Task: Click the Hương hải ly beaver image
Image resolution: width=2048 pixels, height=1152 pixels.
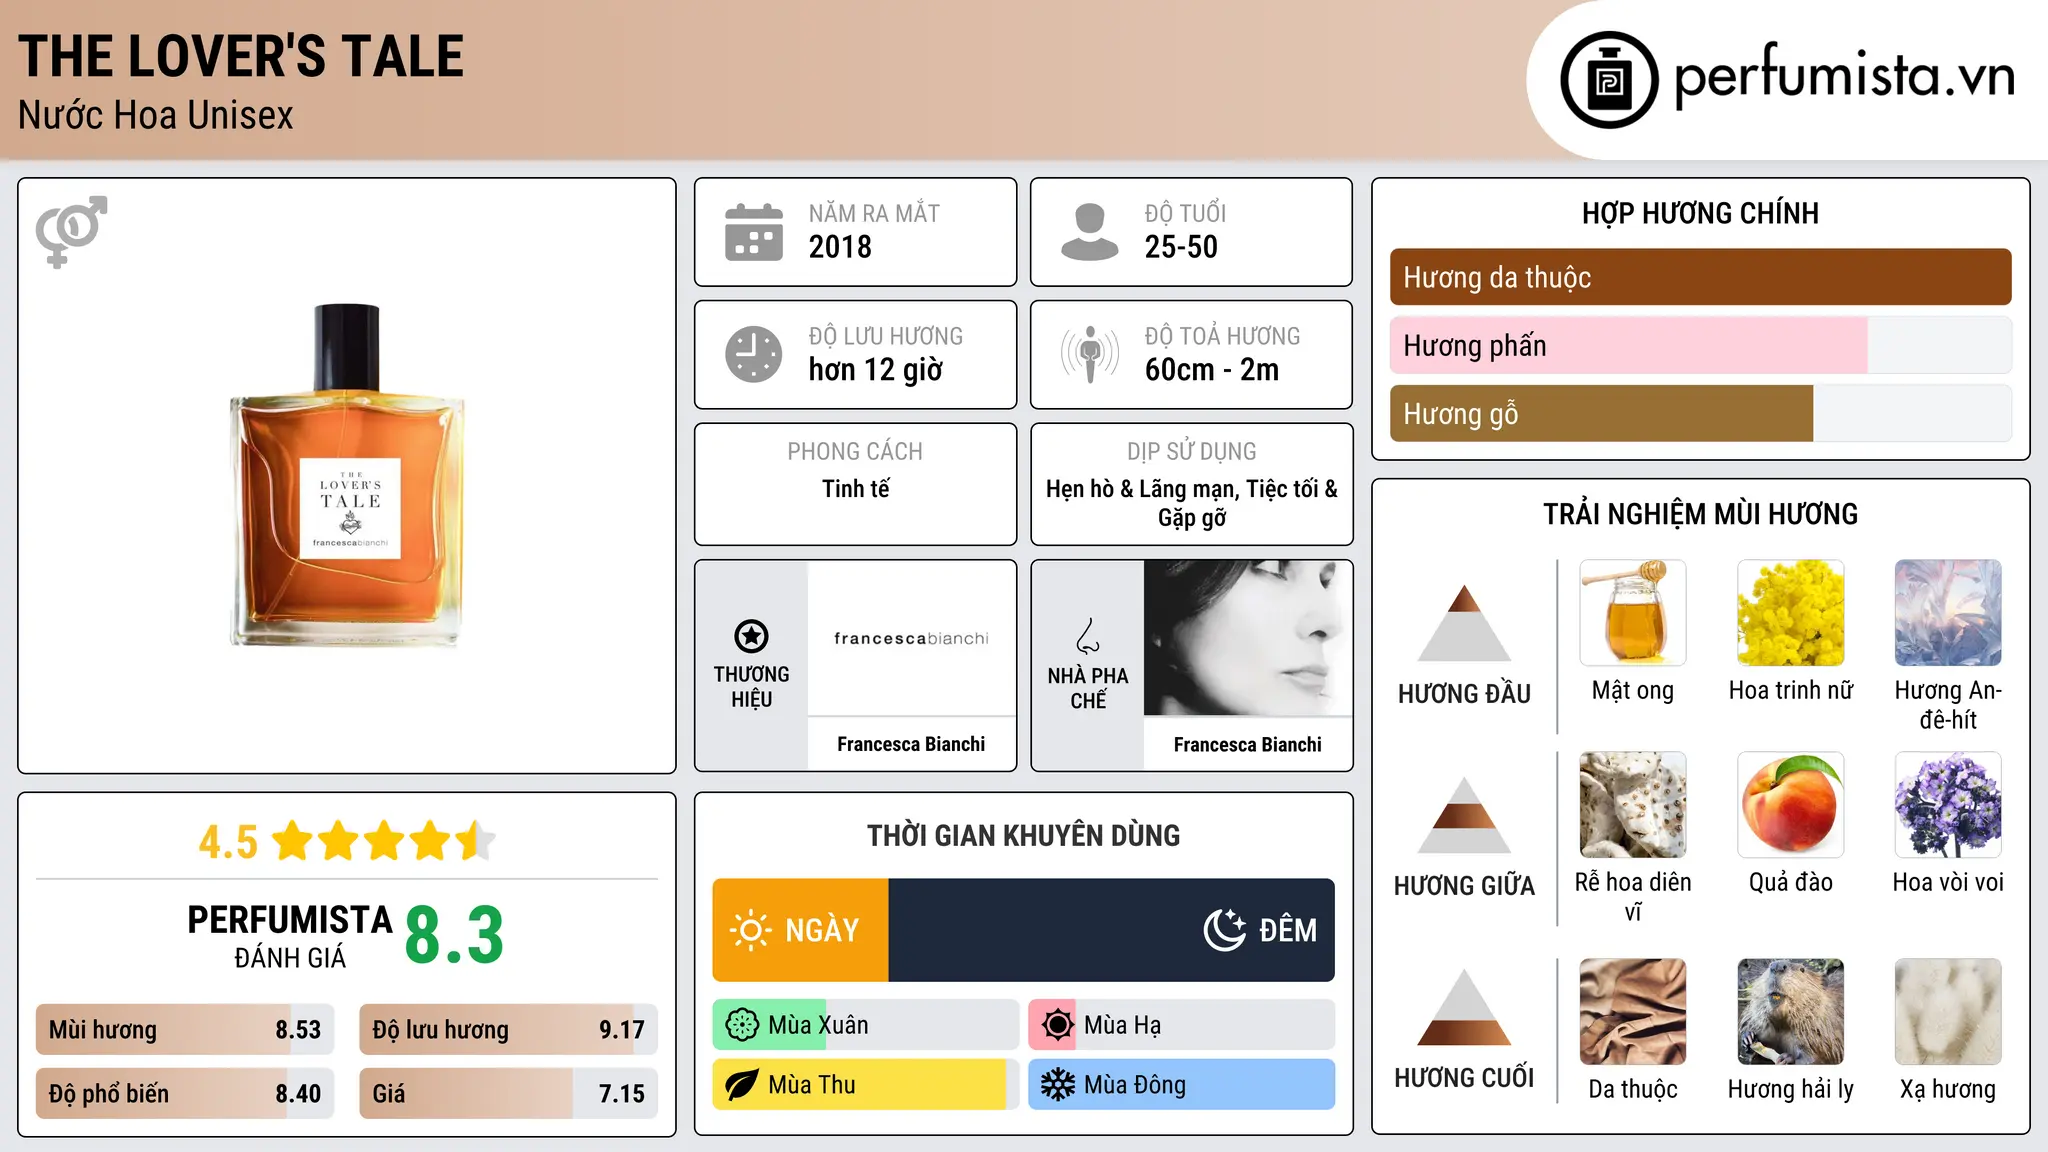Action: (1791, 1012)
